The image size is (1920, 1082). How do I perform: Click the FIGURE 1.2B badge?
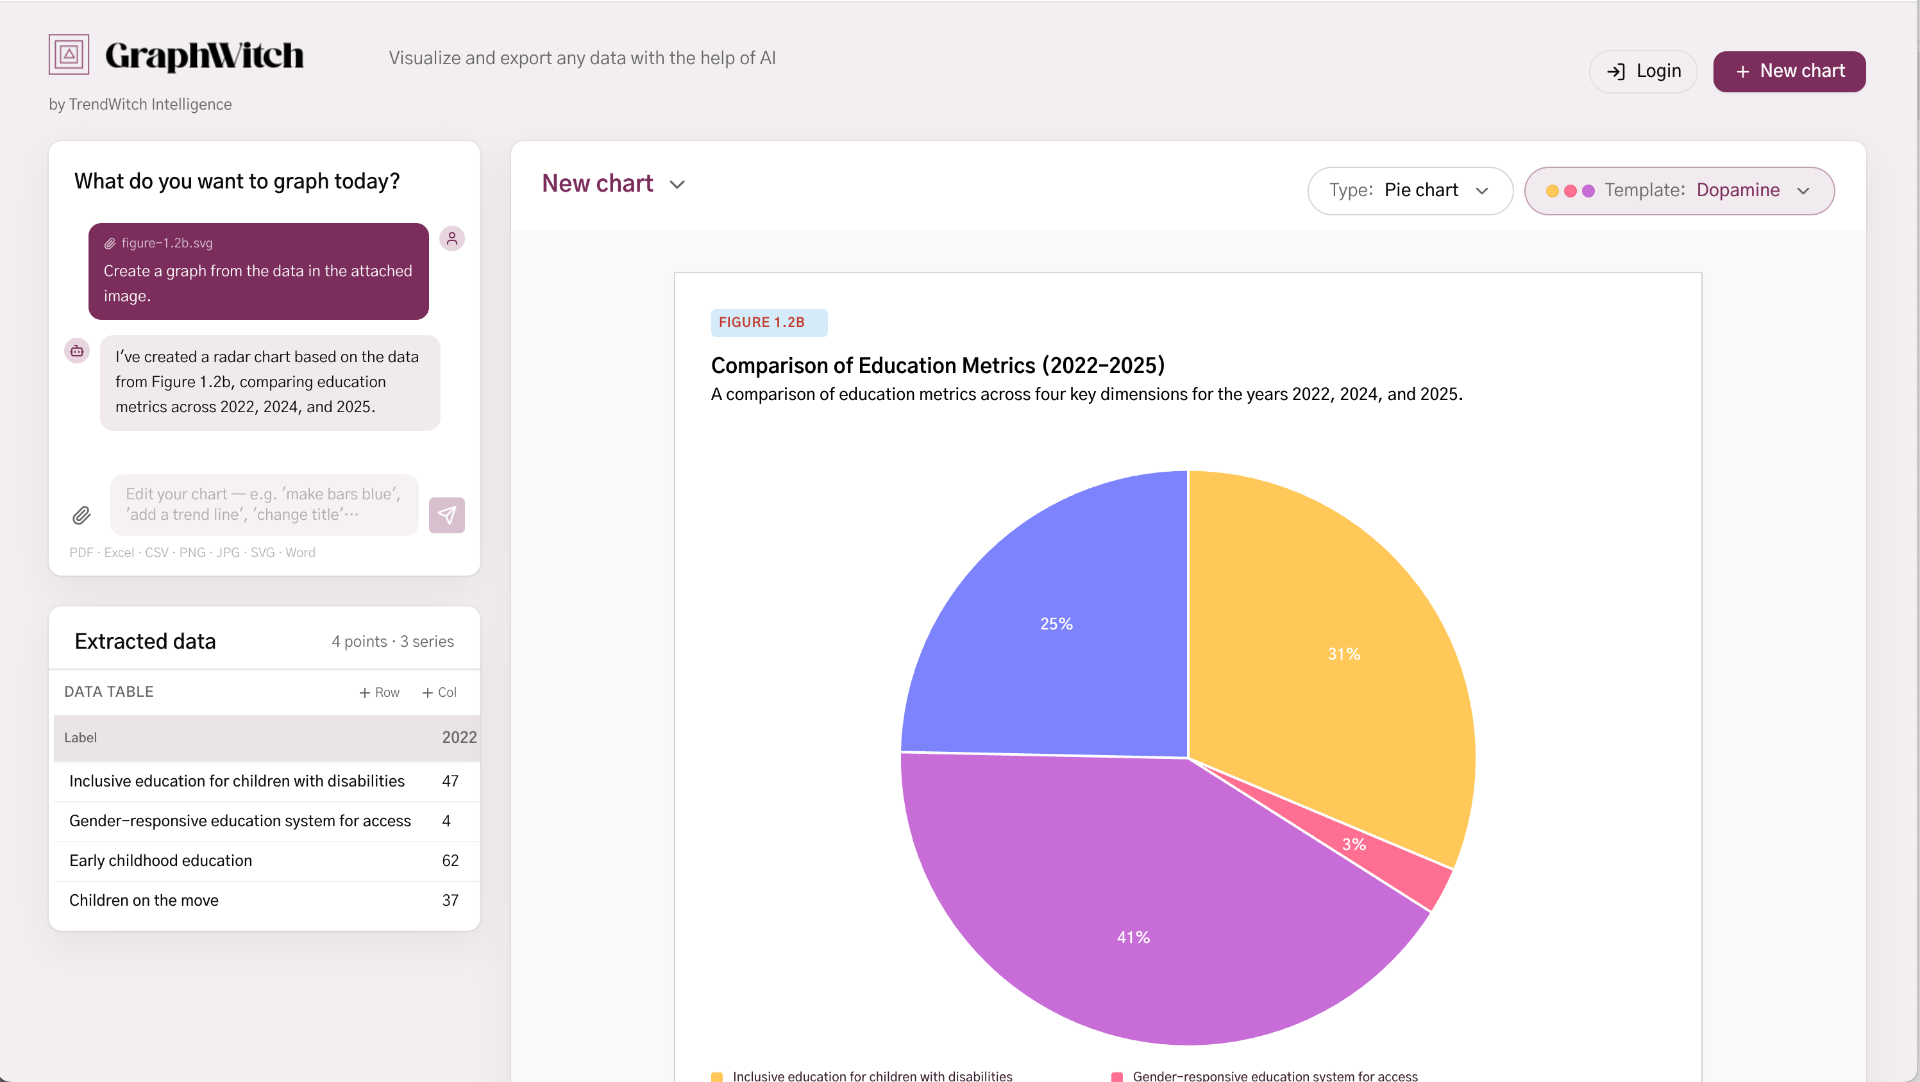point(769,322)
